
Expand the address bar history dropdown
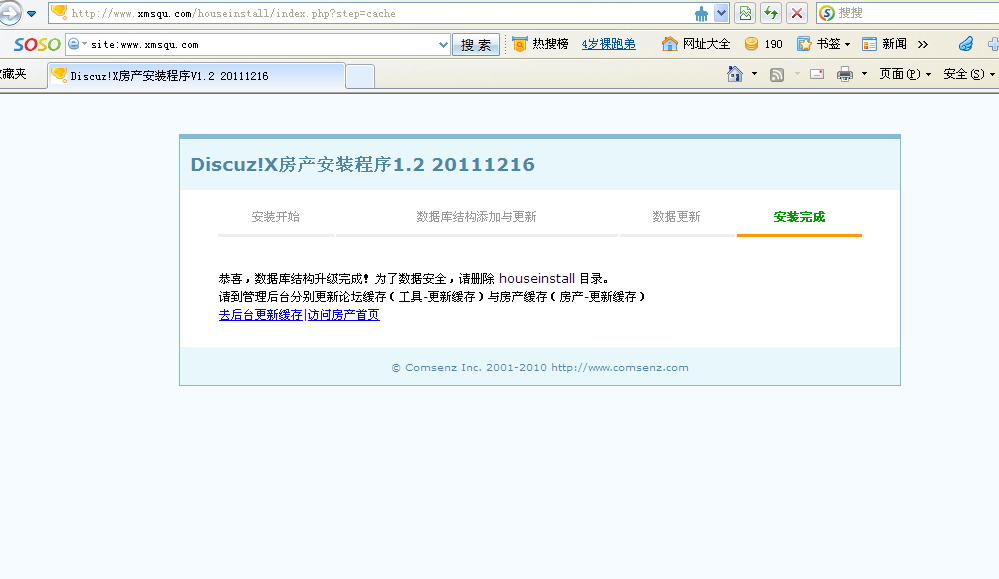[721, 13]
